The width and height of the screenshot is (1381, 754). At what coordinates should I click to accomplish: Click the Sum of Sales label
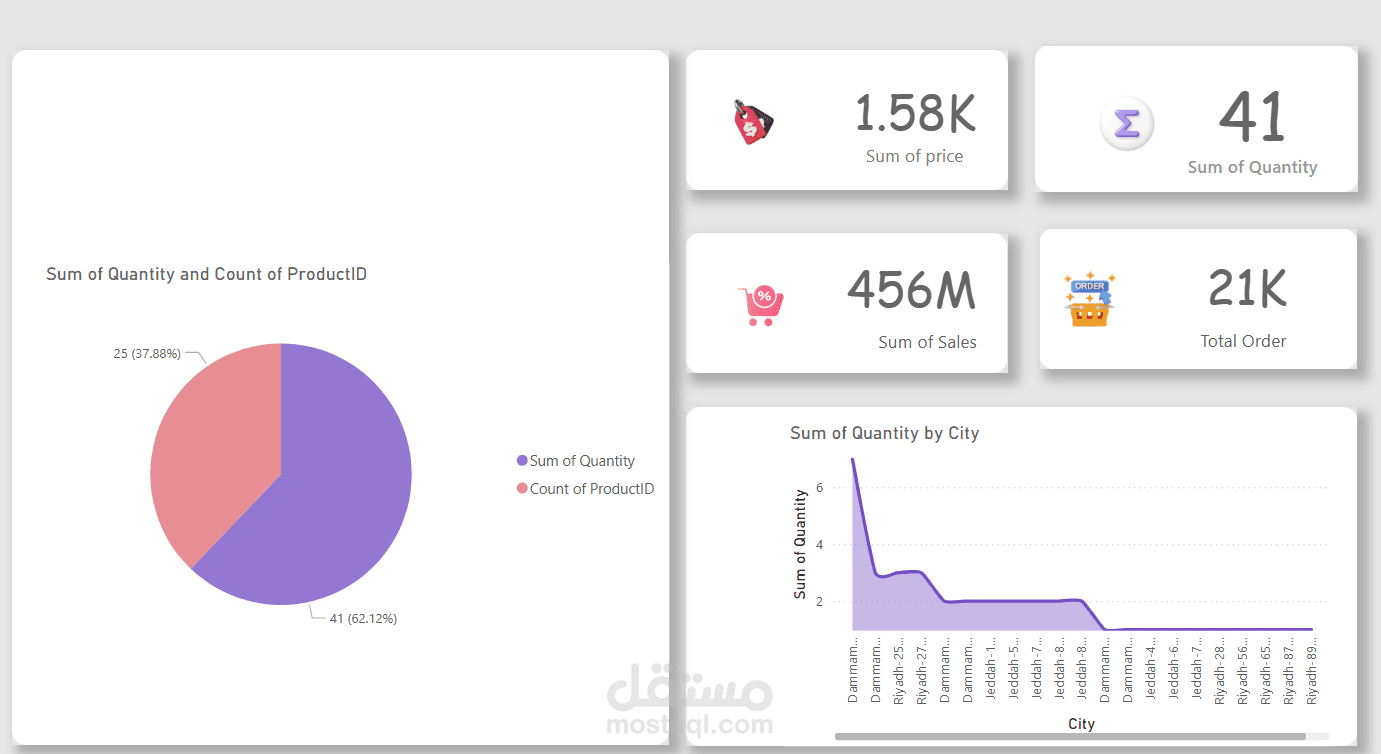tap(927, 342)
